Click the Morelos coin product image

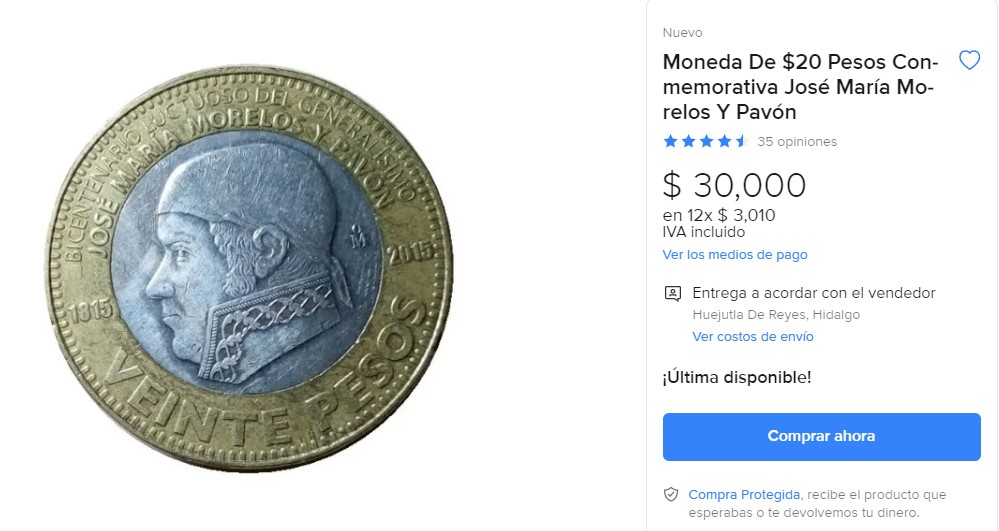[x=251, y=269]
